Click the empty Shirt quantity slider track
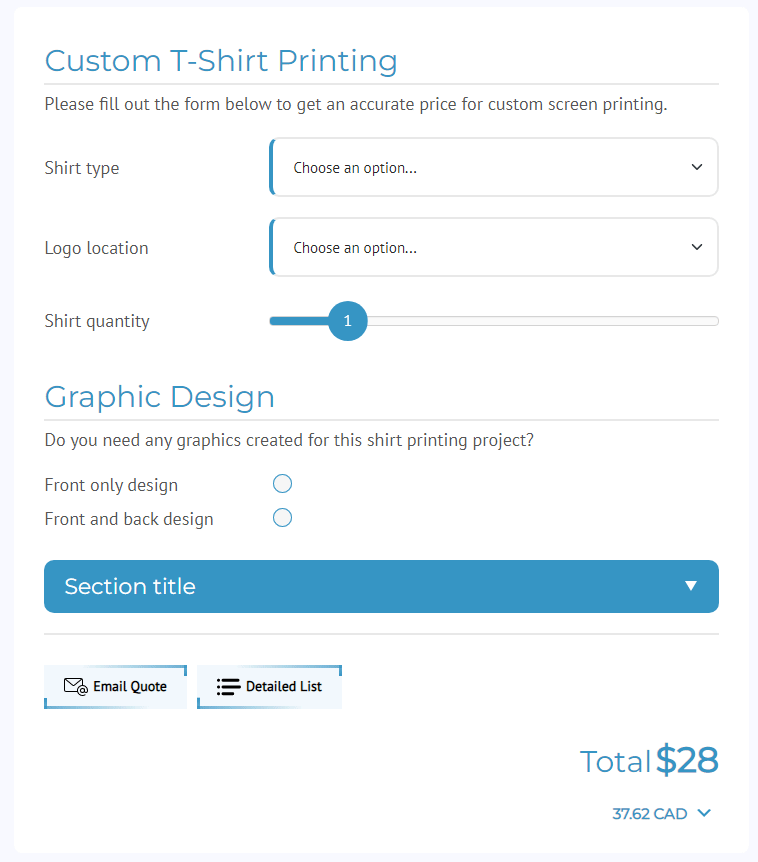758x862 pixels. 543,321
